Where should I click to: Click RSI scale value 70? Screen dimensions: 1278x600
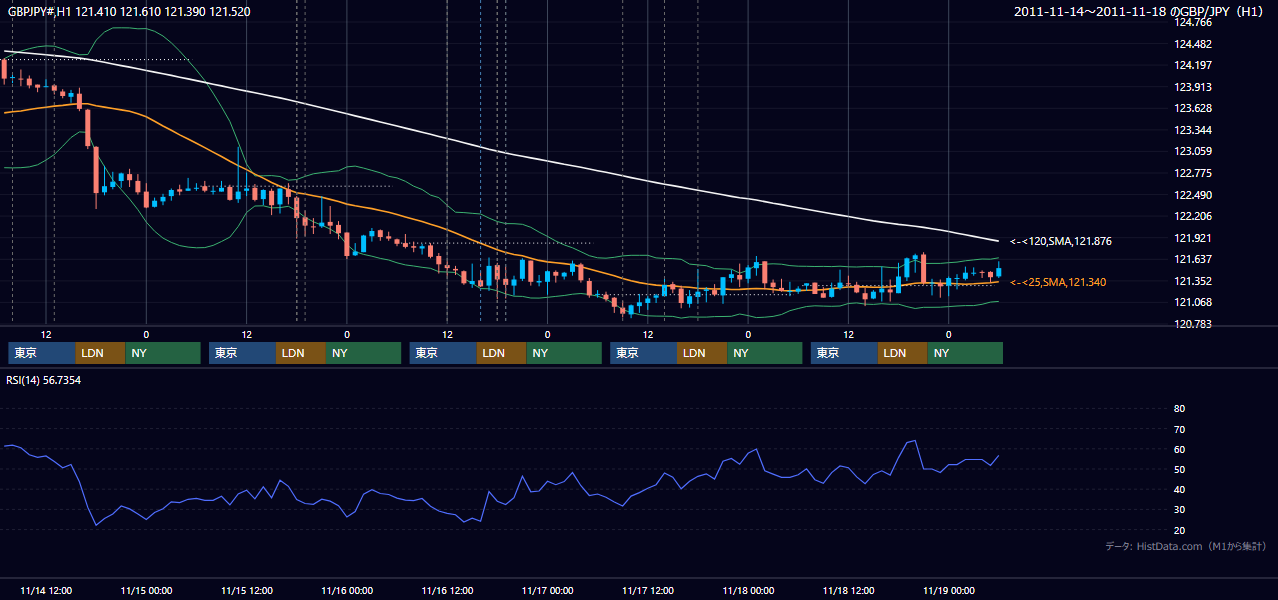click(x=1179, y=429)
